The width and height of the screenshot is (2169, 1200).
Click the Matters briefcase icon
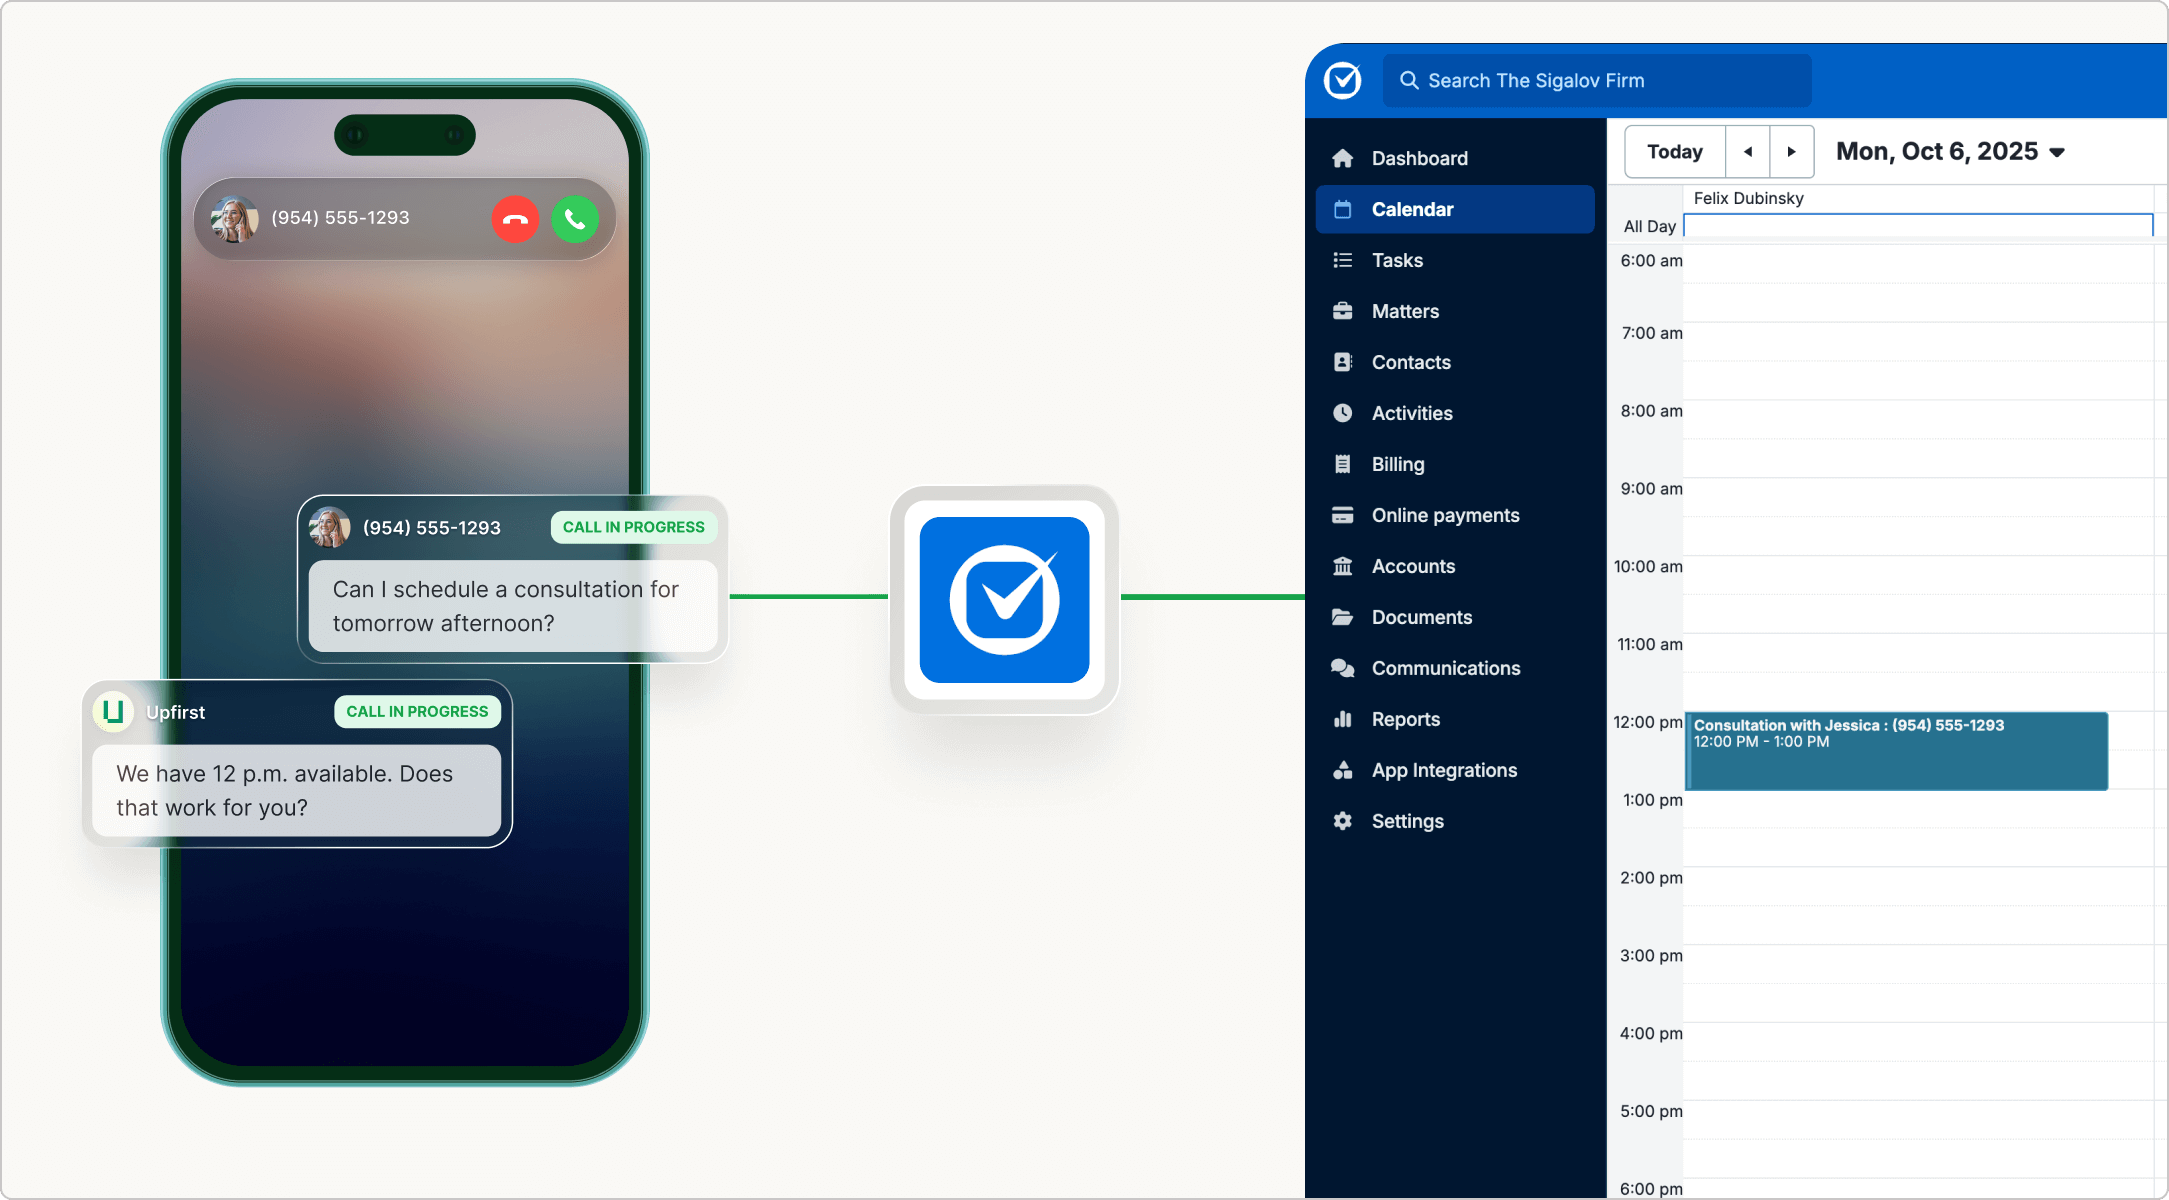tap(1343, 311)
